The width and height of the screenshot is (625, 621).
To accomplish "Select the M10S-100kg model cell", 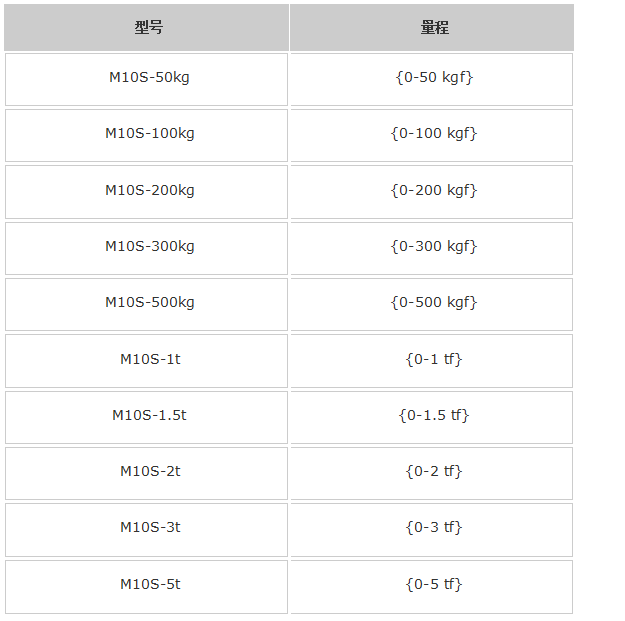I will point(148,134).
